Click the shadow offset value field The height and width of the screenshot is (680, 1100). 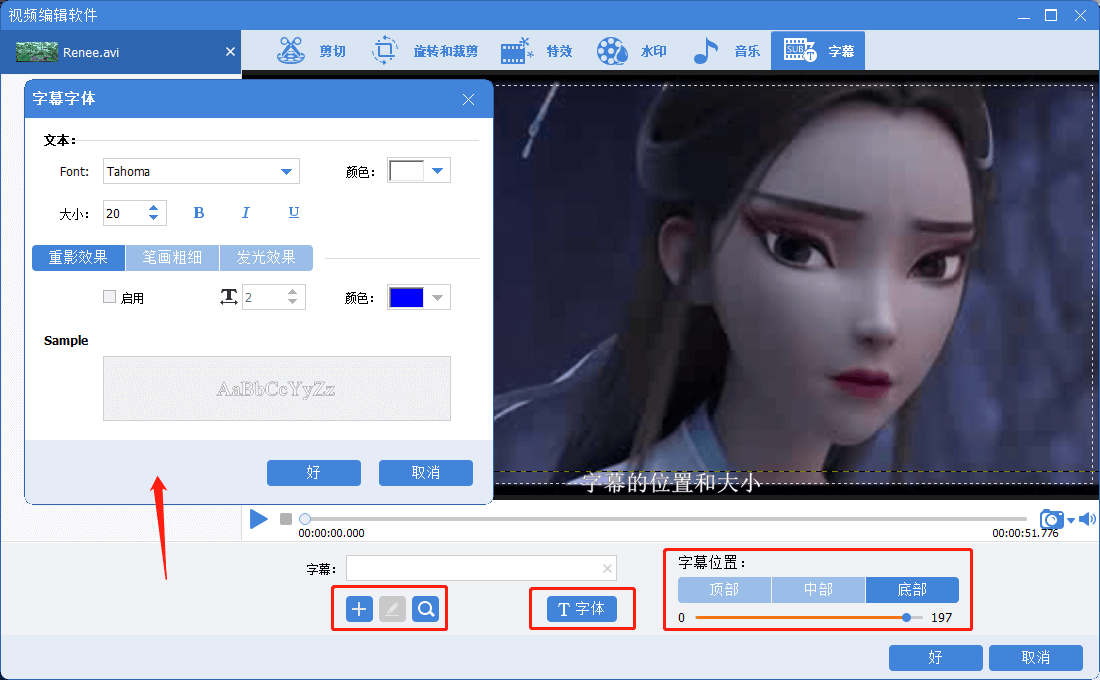[x=263, y=298]
